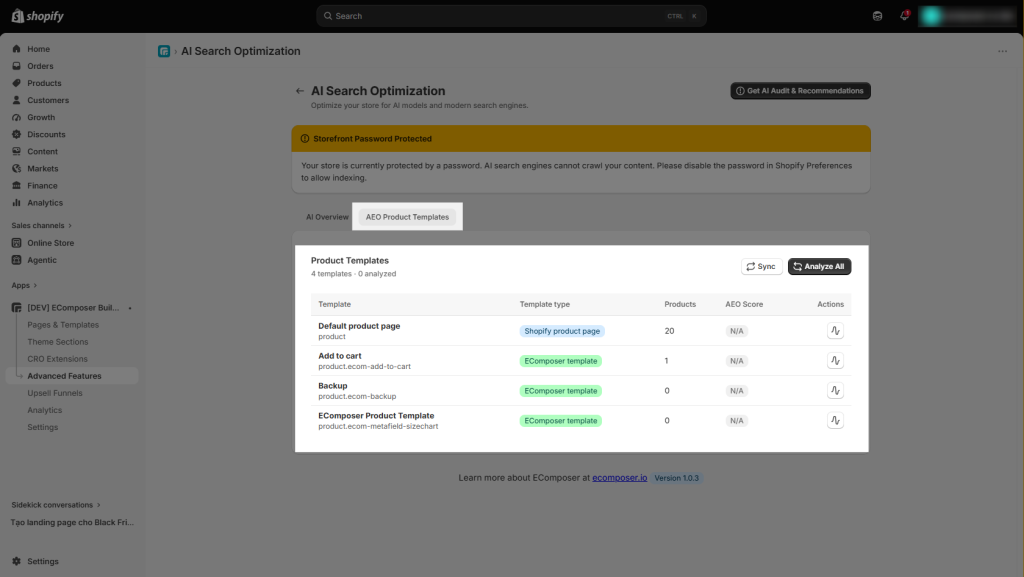The width and height of the screenshot is (1024, 577).
Task: Open EComposer Analytics submenu item
Action: click(x=44, y=410)
